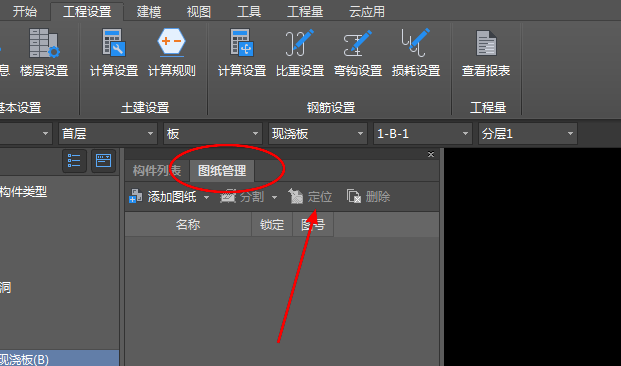
Task: Open 计算设置 under 土建设置 group
Action: 114,52
